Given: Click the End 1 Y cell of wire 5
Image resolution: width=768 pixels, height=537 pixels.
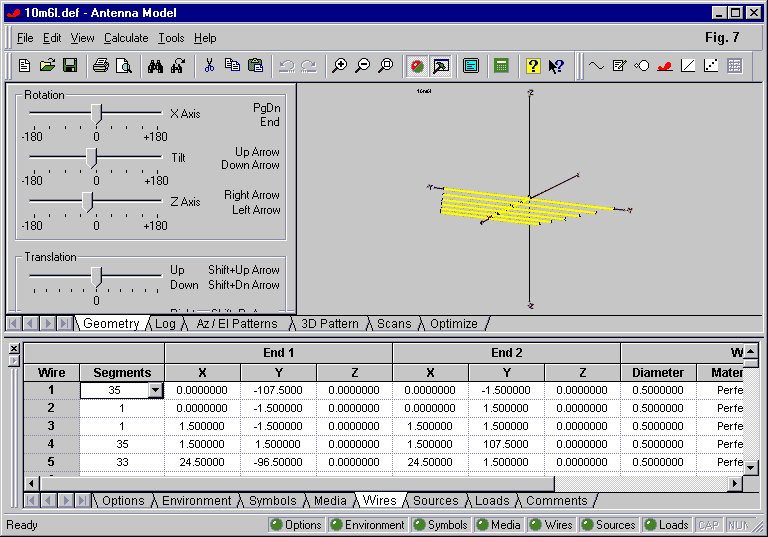Looking at the screenshot, I should click(278, 462).
